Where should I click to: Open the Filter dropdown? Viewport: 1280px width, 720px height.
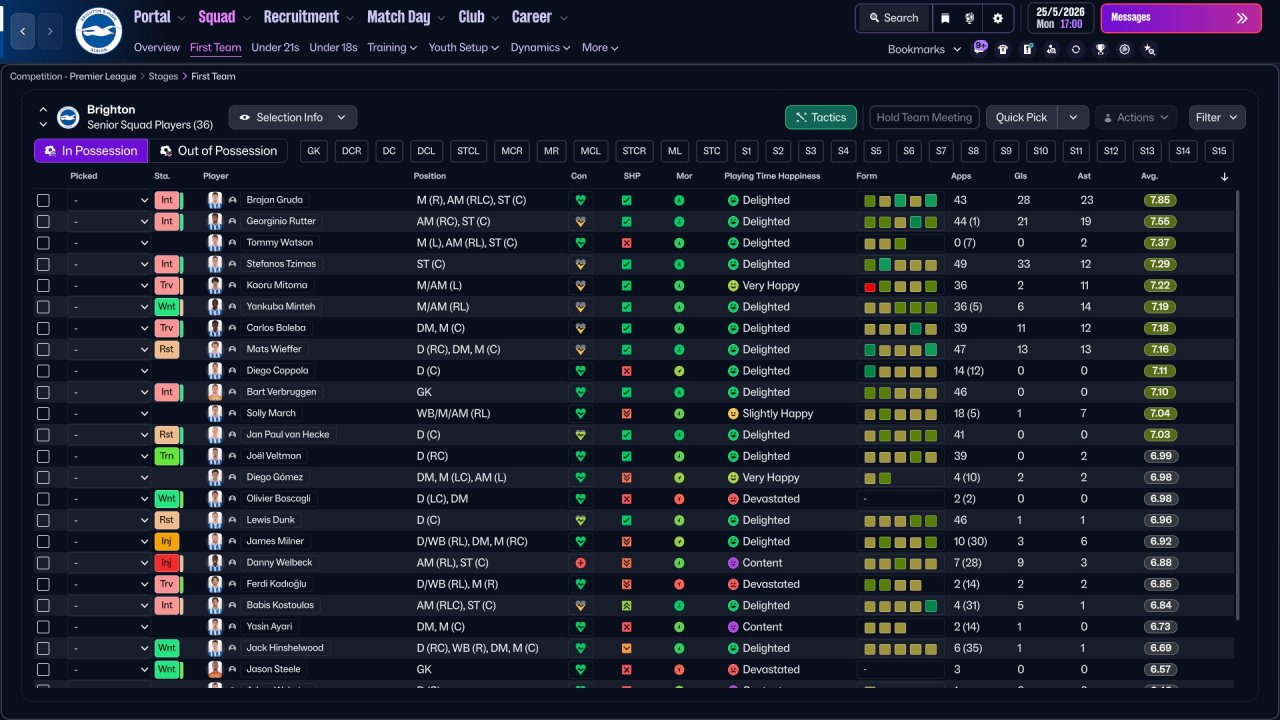(1217, 118)
